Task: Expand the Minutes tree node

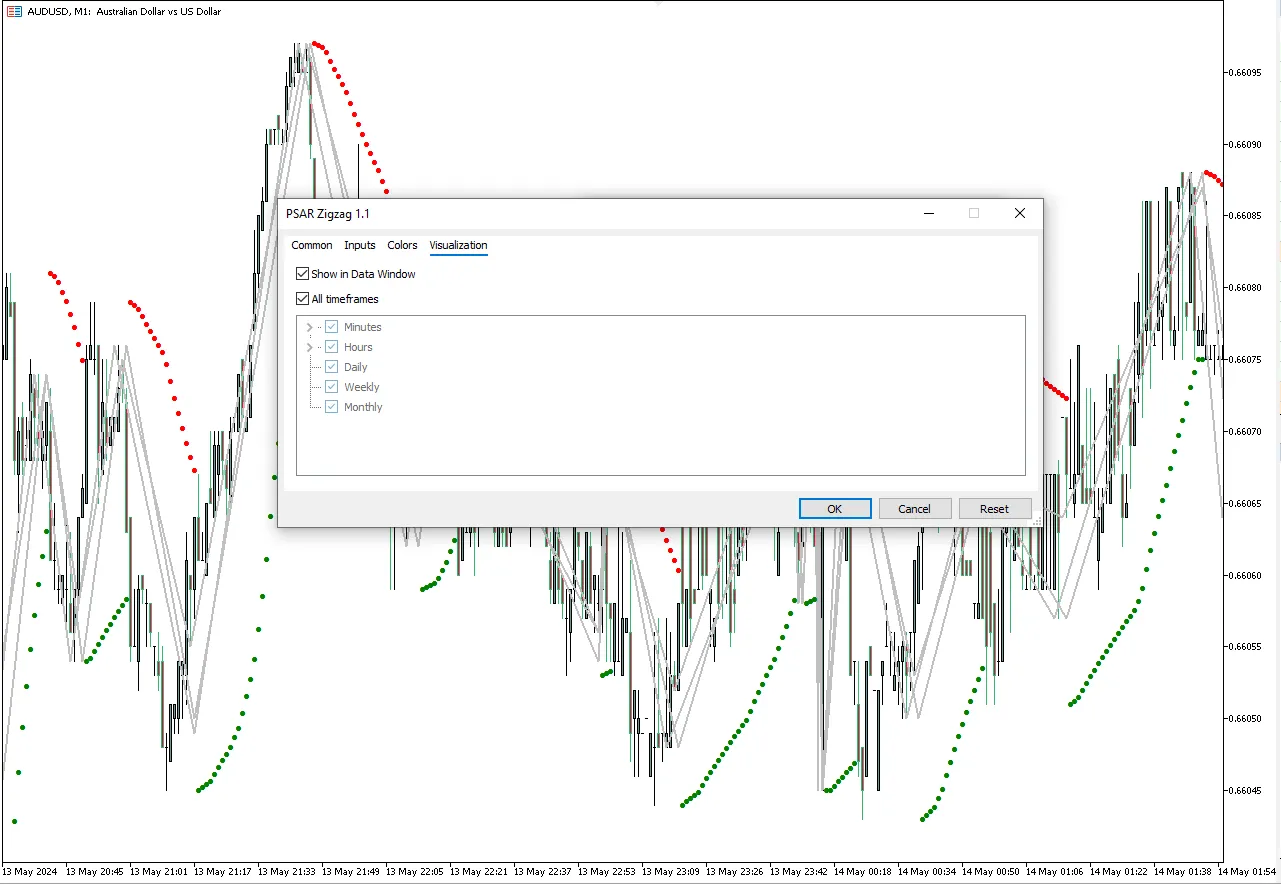Action: pos(309,327)
